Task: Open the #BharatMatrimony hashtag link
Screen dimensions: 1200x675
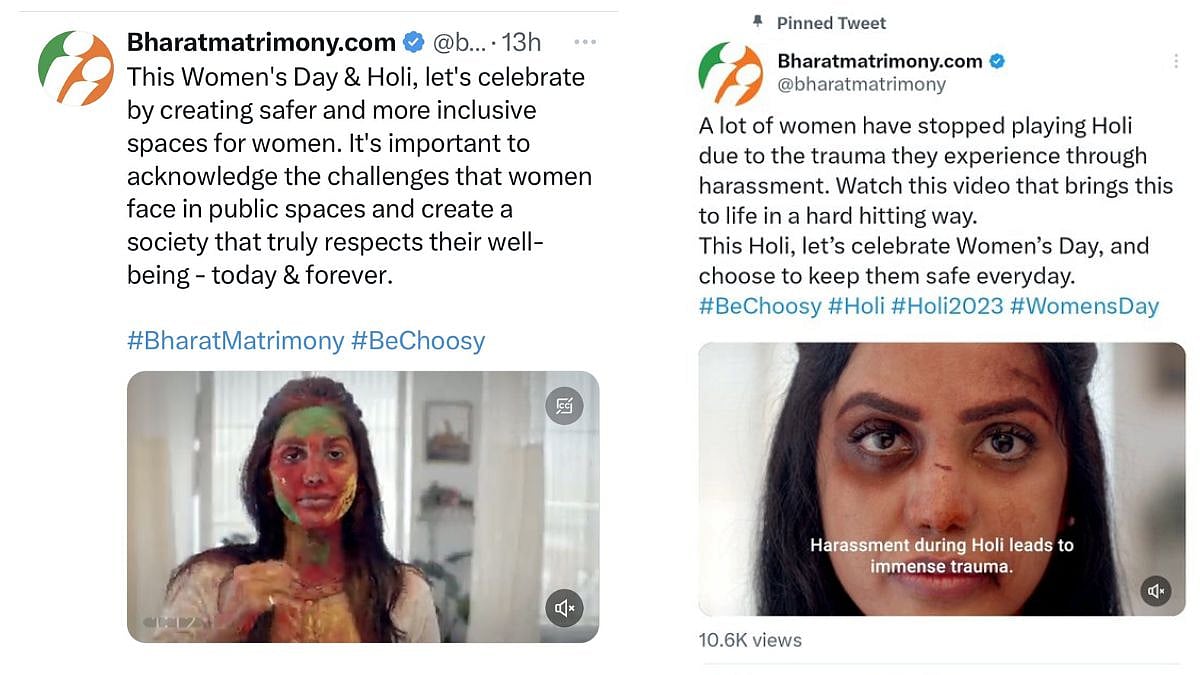Action: coord(235,341)
